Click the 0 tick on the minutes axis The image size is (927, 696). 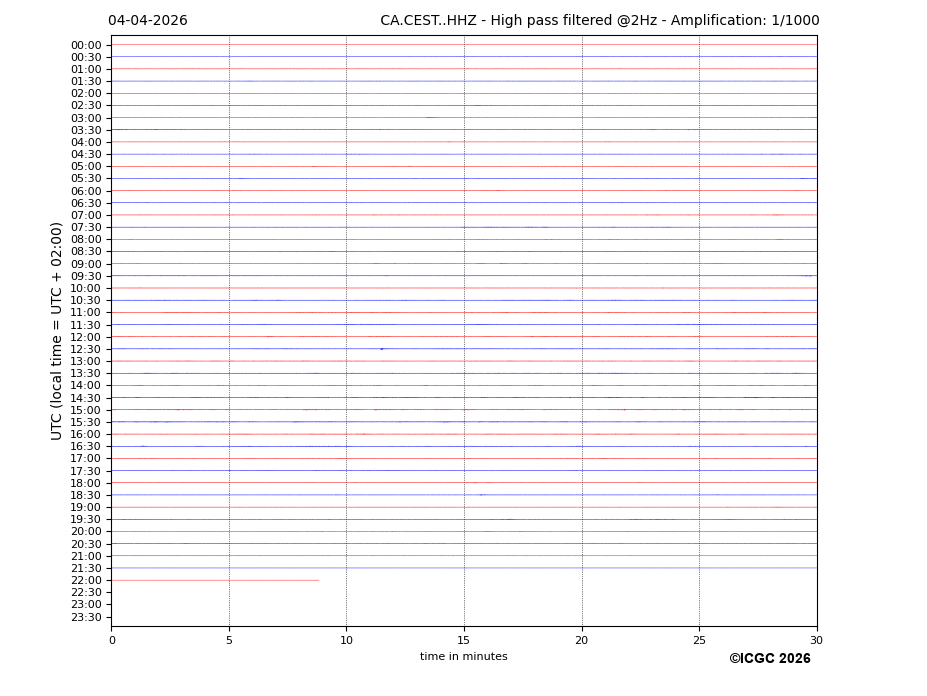(x=112, y=640)
